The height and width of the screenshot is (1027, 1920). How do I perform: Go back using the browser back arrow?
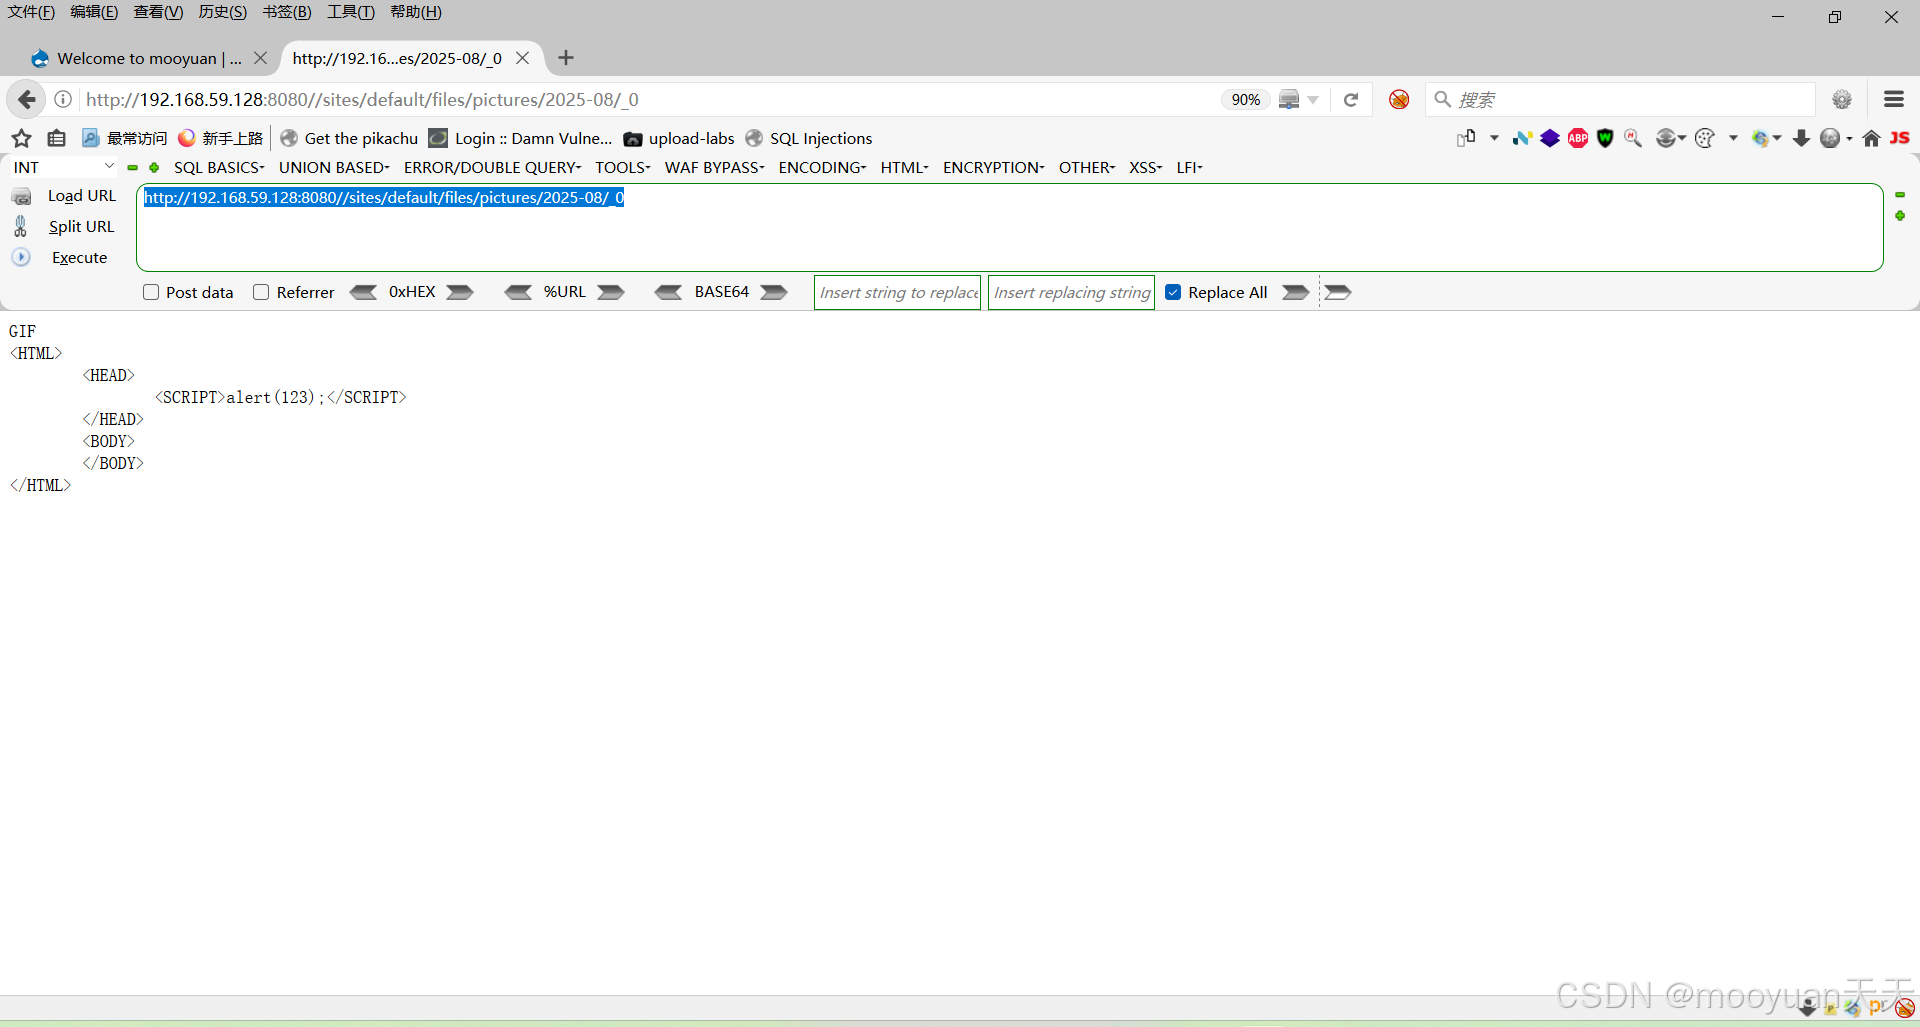[27, 99]
